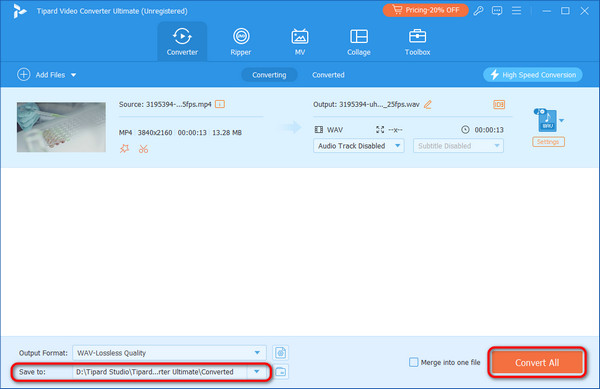Rename output file with pencil icon
This screenshot has height=389, width=600.
point(428,104)
